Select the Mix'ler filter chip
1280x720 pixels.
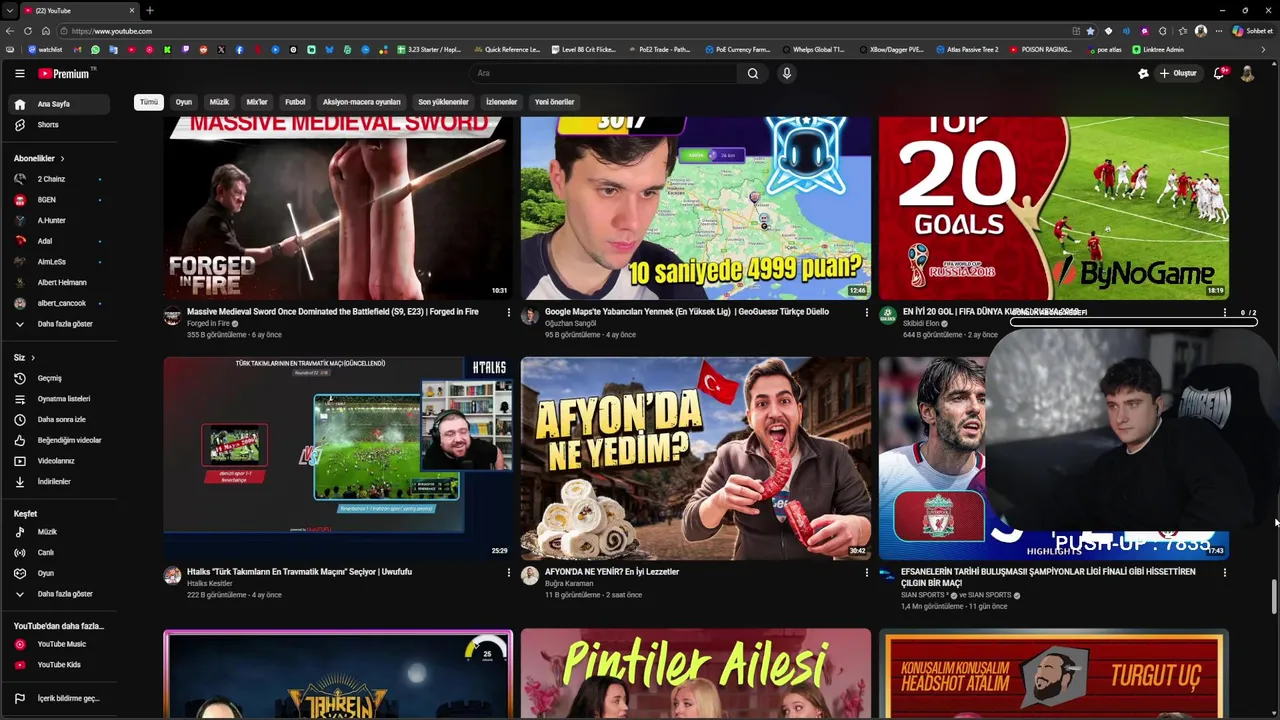pos(257,102)
